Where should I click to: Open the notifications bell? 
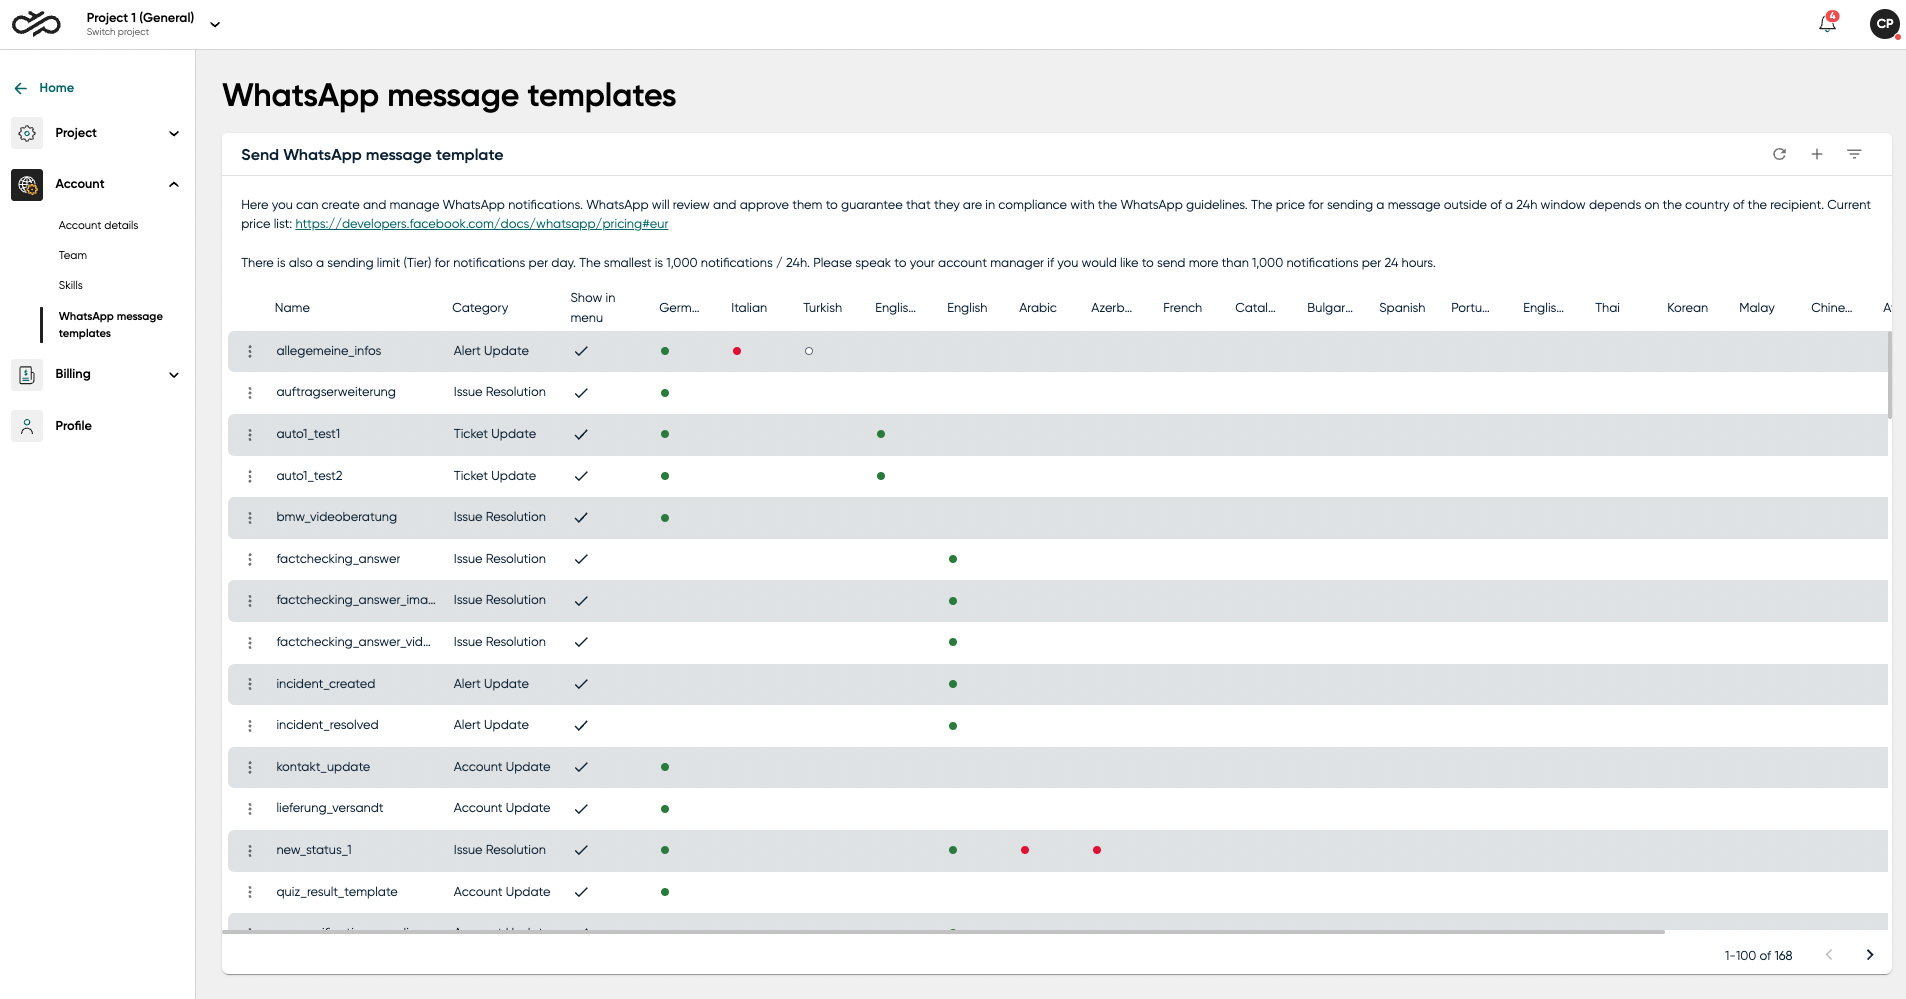(x=1827, y=23)
